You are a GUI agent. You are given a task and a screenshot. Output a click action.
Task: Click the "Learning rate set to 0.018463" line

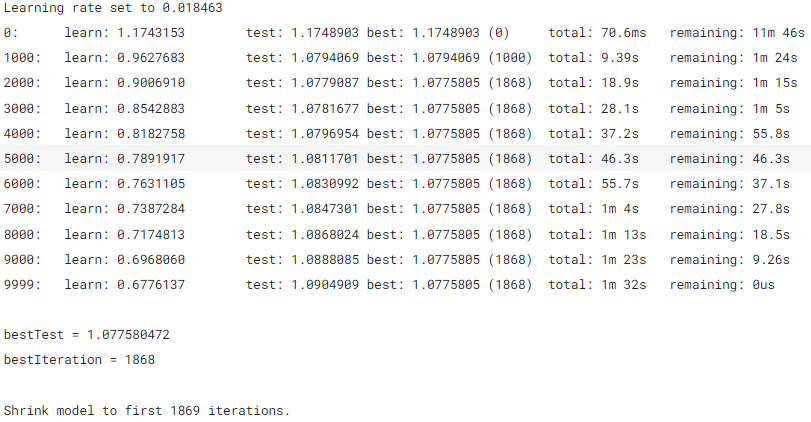pyautogui.click(x=113, y=7)
